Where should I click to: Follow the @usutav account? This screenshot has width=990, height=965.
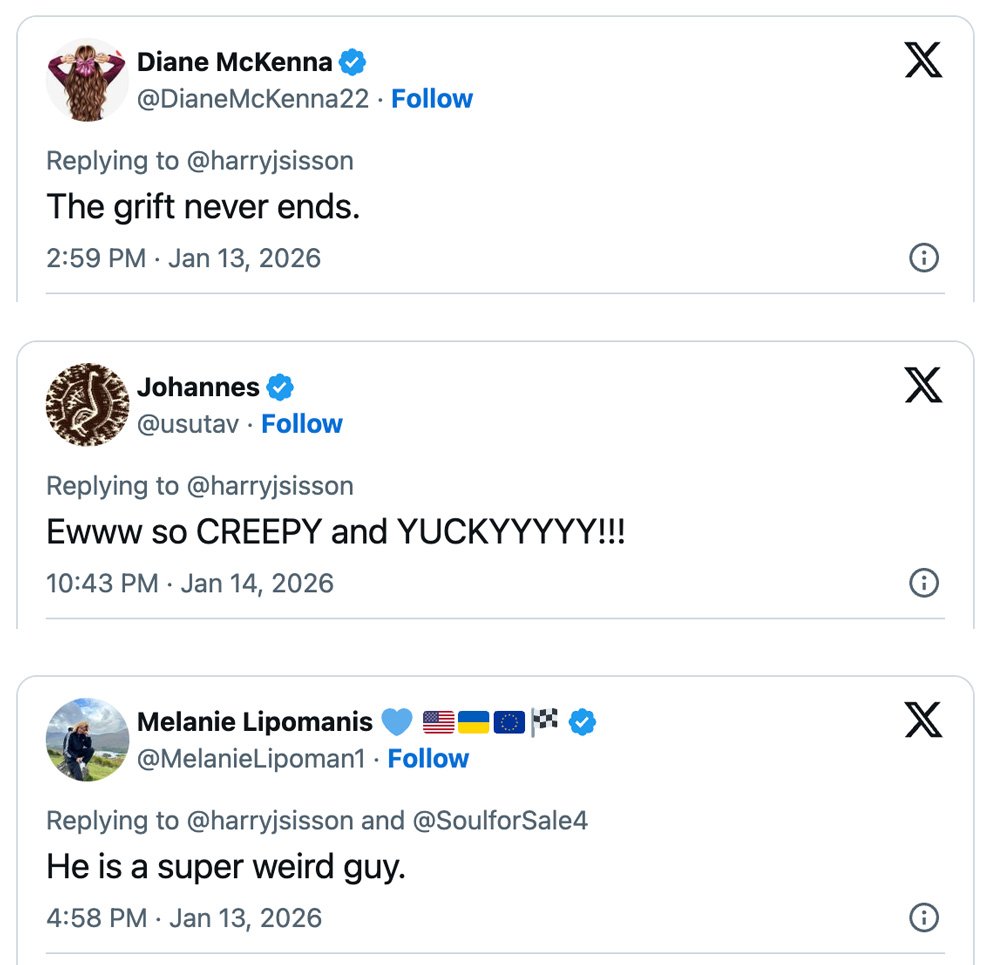302,424
